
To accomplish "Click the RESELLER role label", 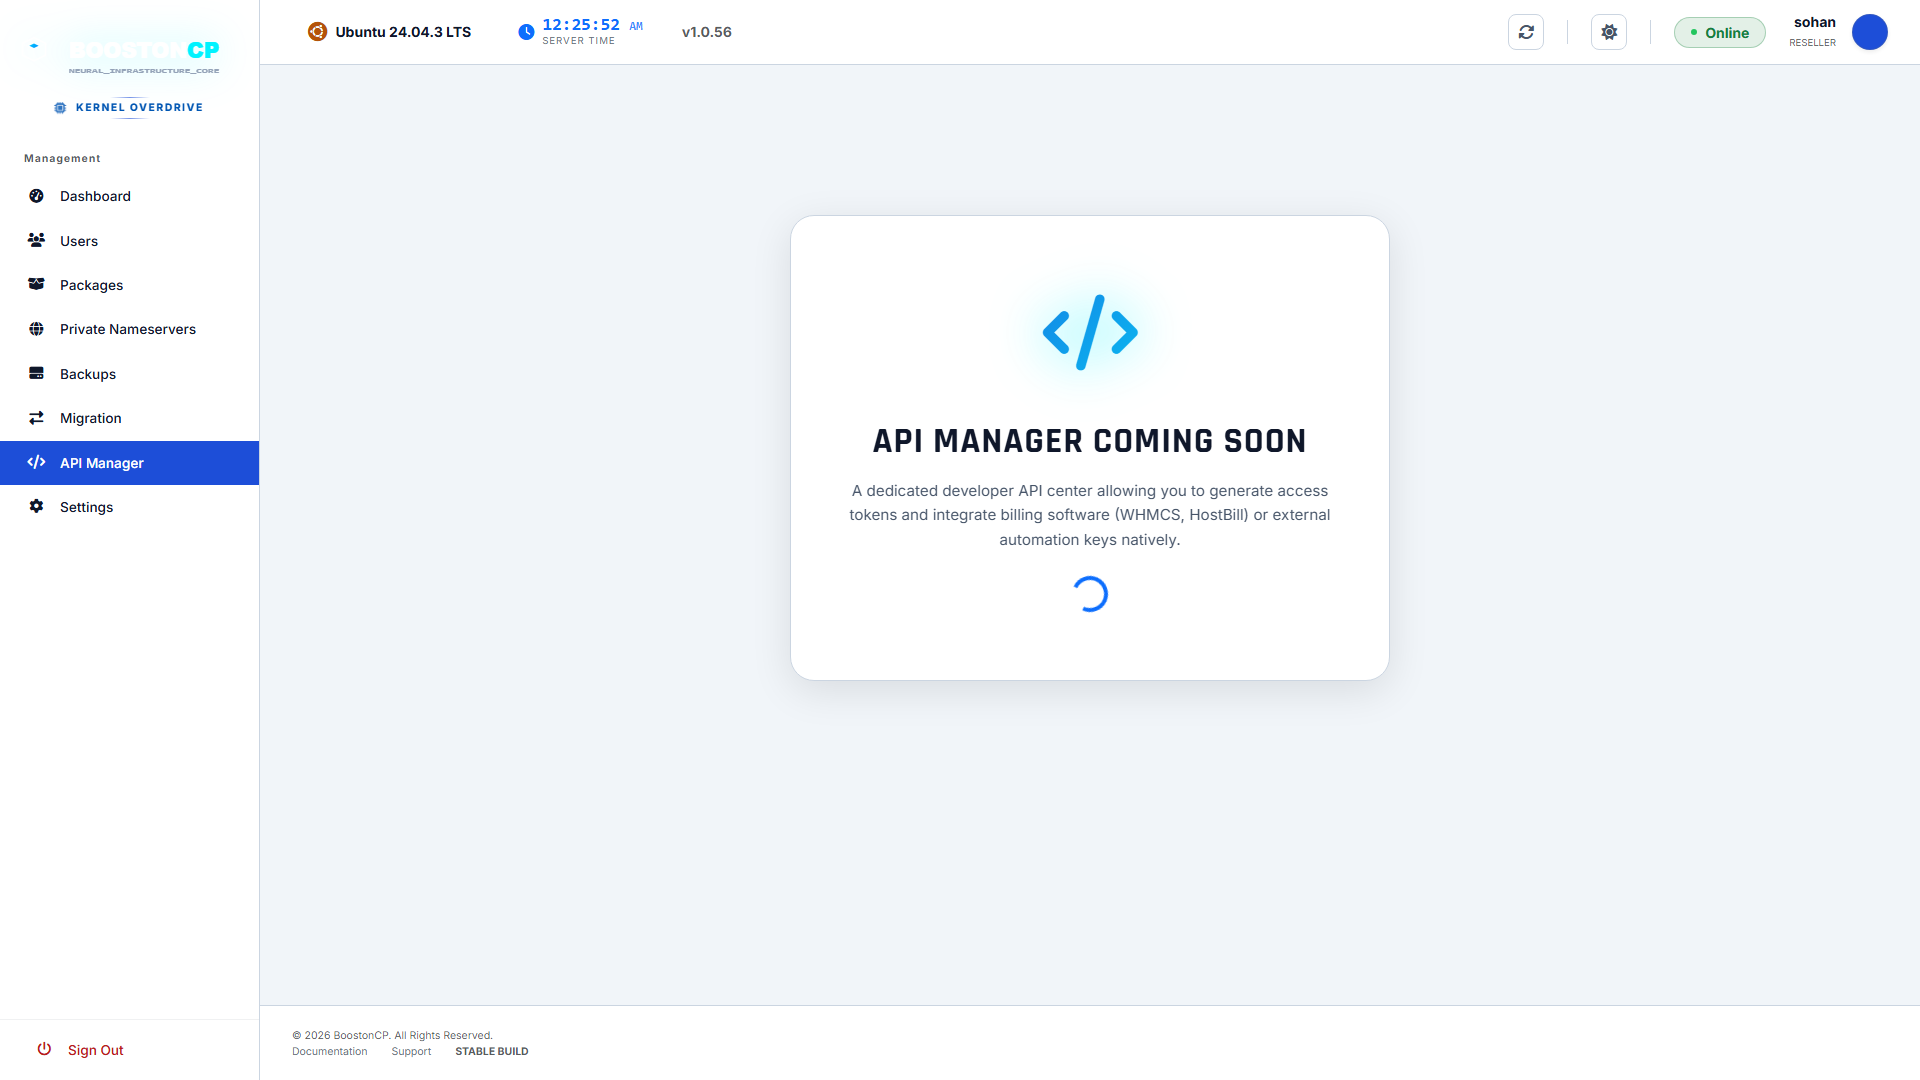I will 1813,43.
